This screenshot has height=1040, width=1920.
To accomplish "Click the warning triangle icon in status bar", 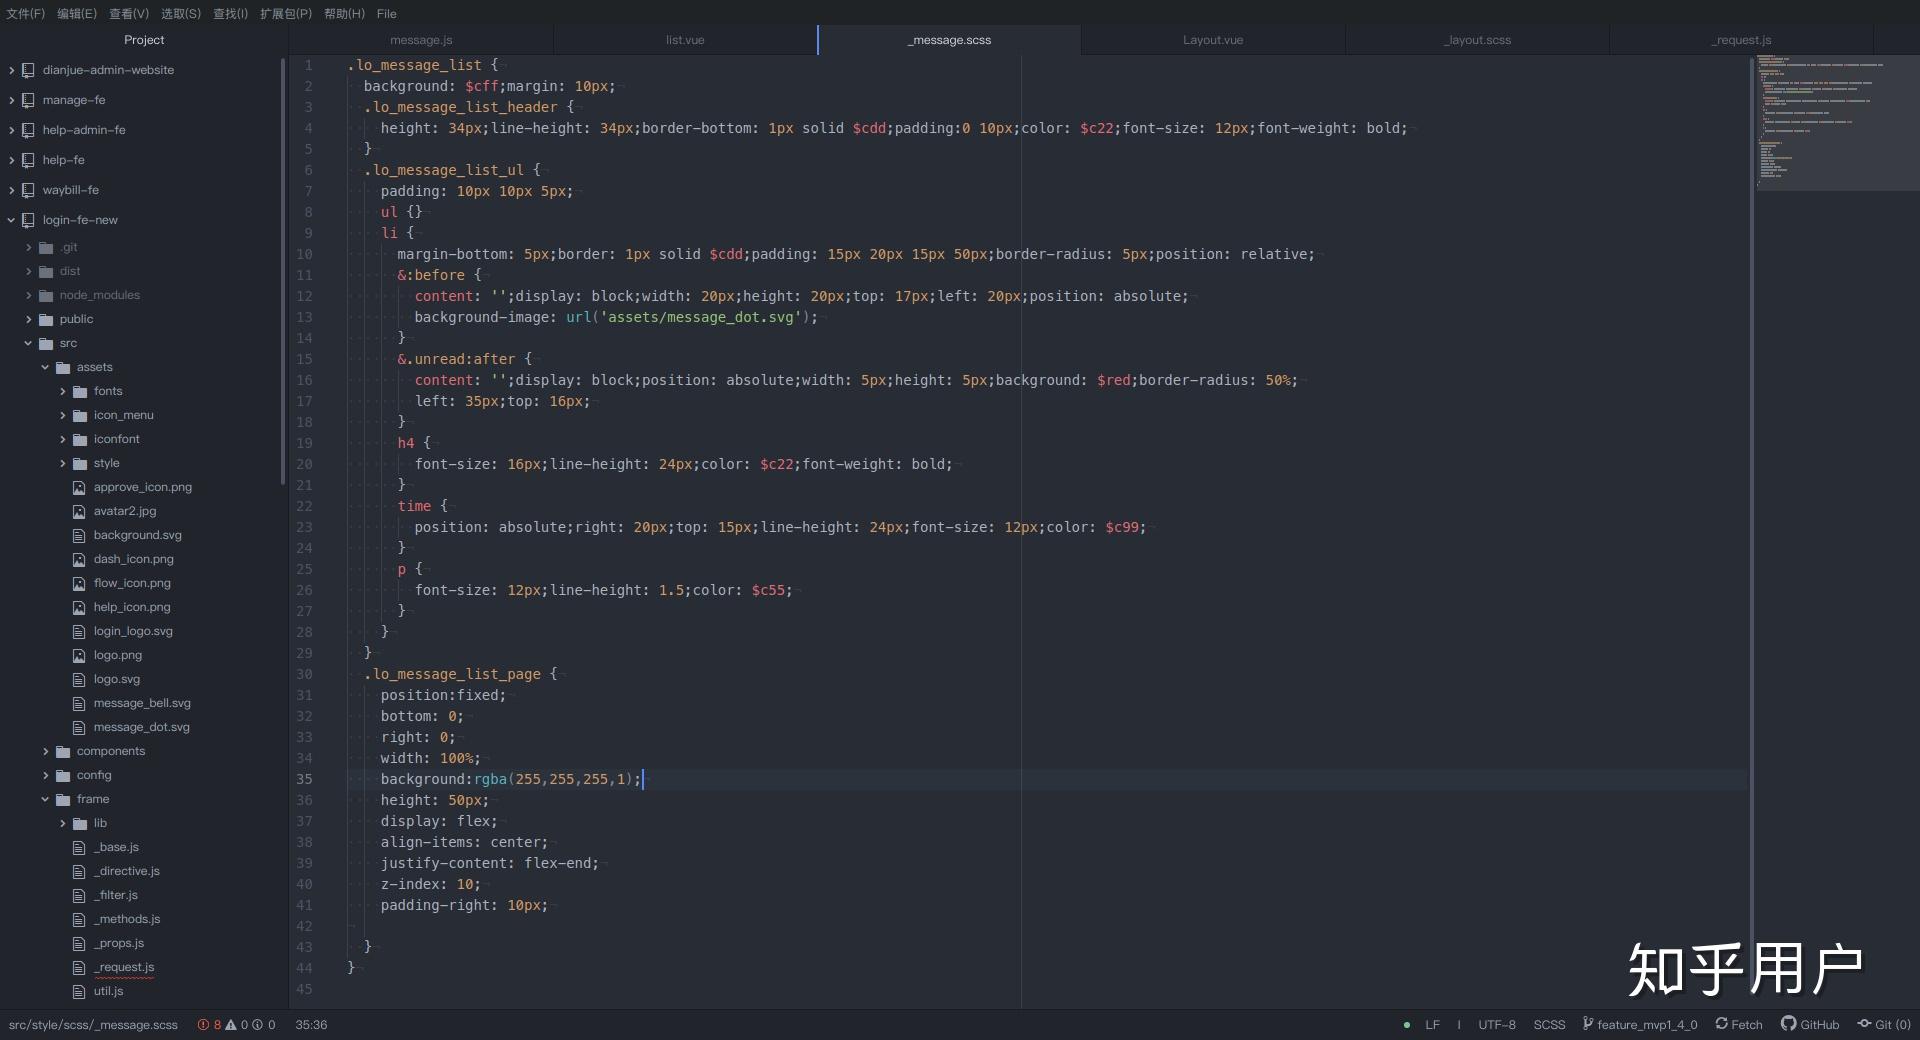I will tap(231, 1025).
